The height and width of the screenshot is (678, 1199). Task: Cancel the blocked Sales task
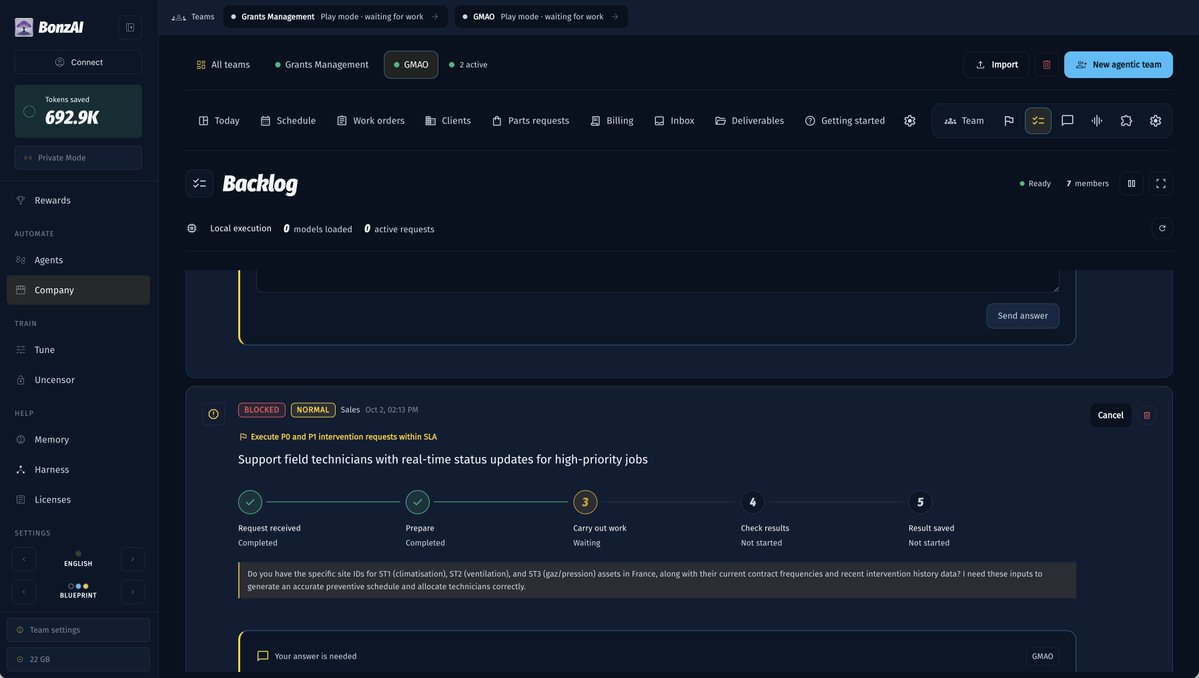point(1110,415)
